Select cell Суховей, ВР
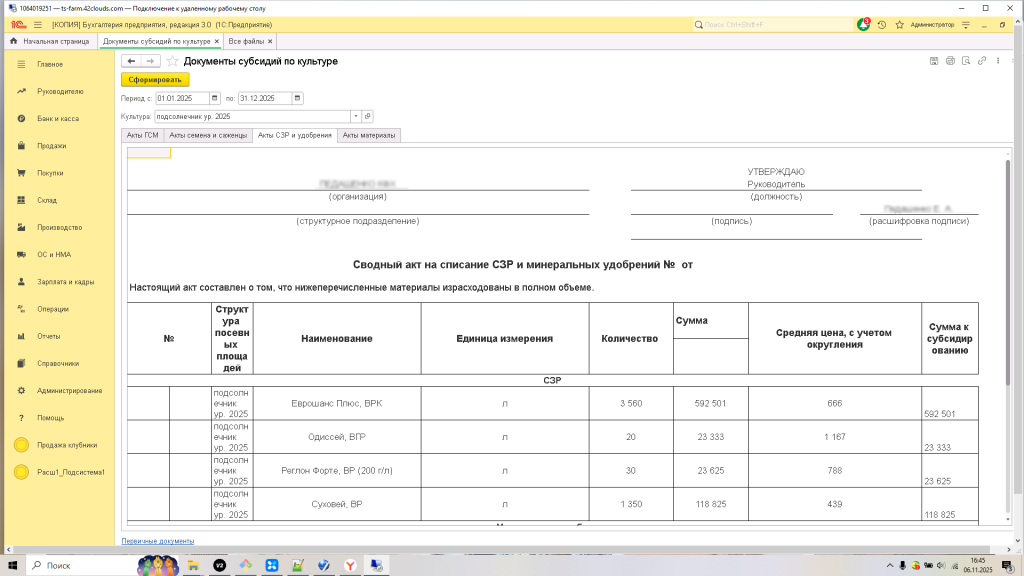The height and width of the screenshot is (576, 1024). pyautogui.click(x=337, y=504)
